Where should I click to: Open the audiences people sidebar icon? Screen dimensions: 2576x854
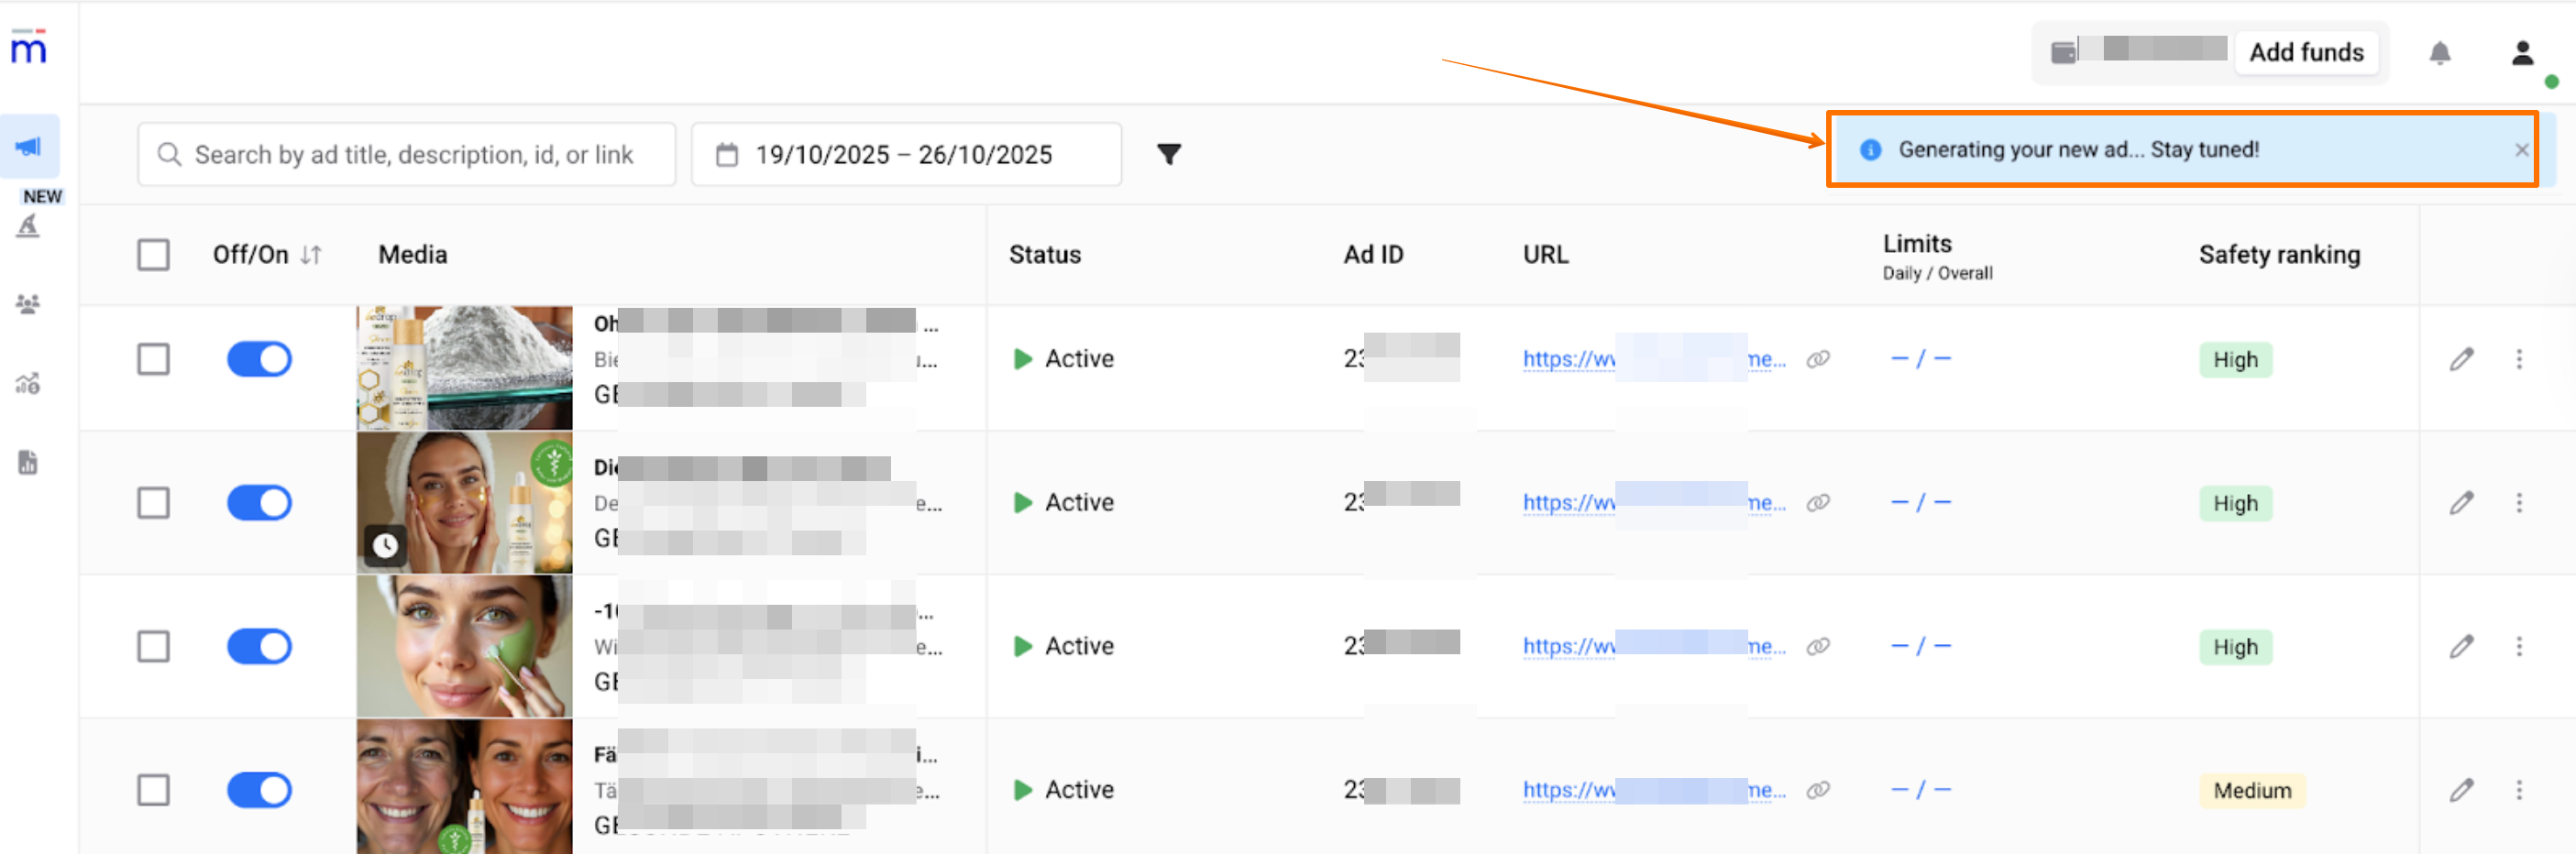point(28,304)
